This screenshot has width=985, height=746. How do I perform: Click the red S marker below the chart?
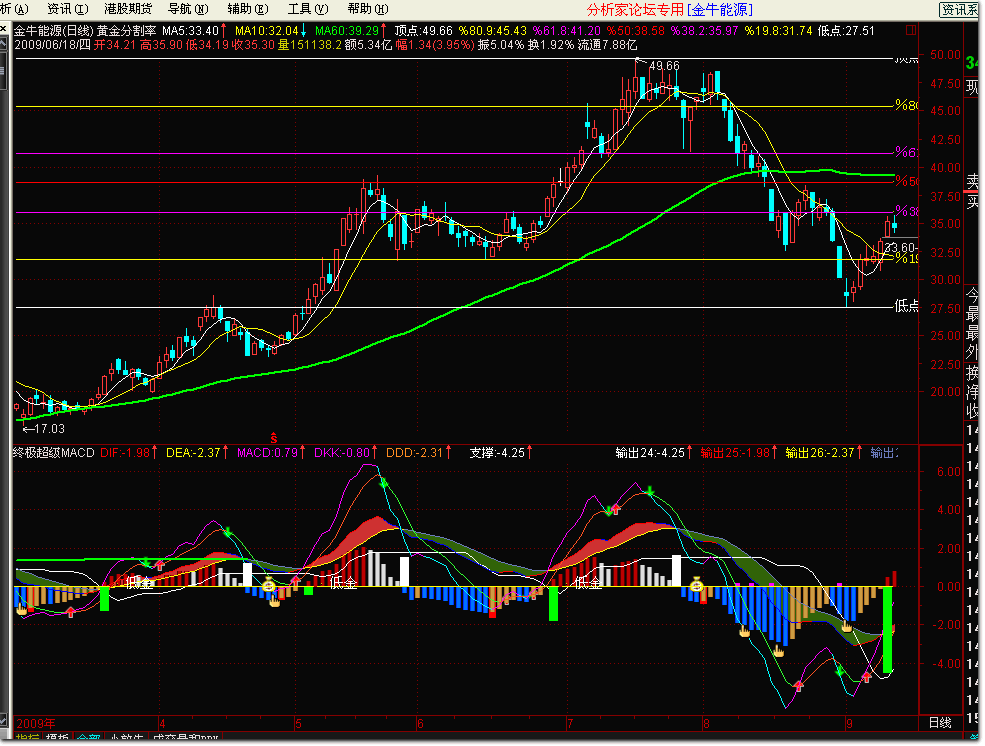pos(274,438)
